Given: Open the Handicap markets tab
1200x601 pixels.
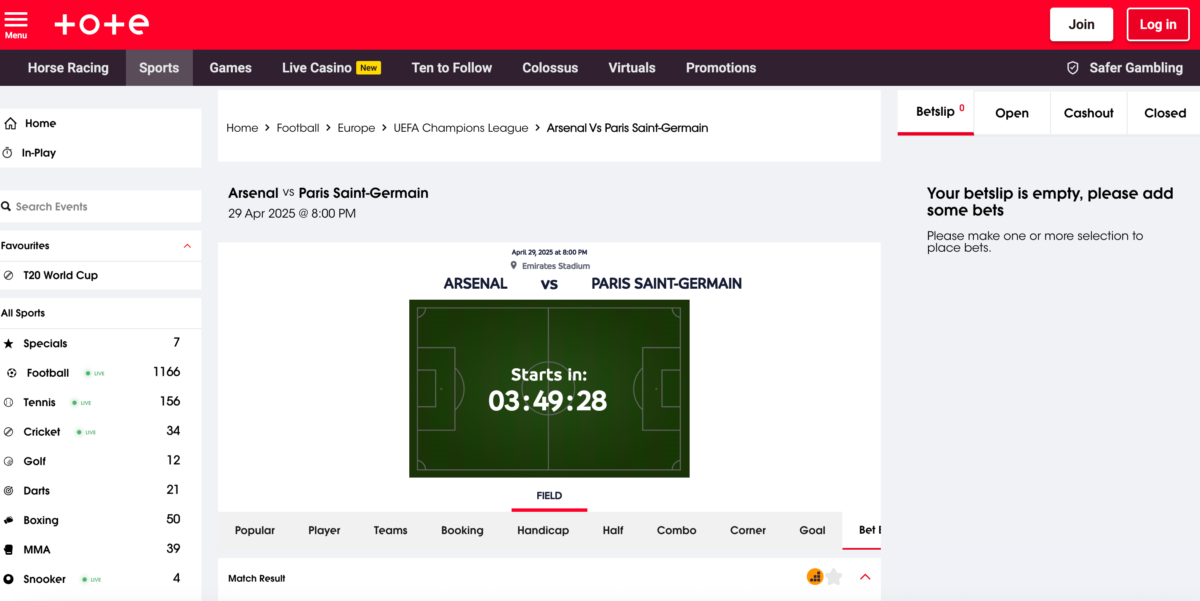Looking at the screenshot, I should tap(543, 530).
